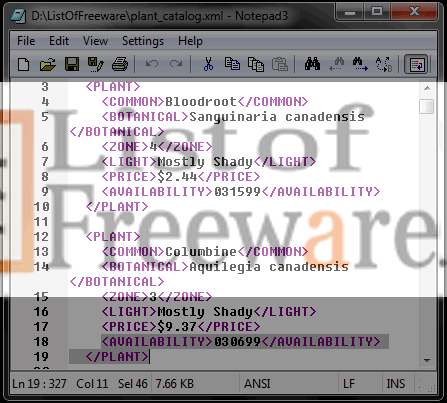Click closing </PLANT> tag on line 19
This screenshot has height=403, width=447.
click(117, 357)
